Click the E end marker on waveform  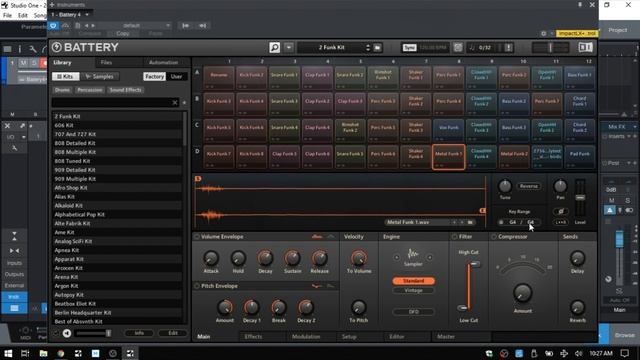482,210
